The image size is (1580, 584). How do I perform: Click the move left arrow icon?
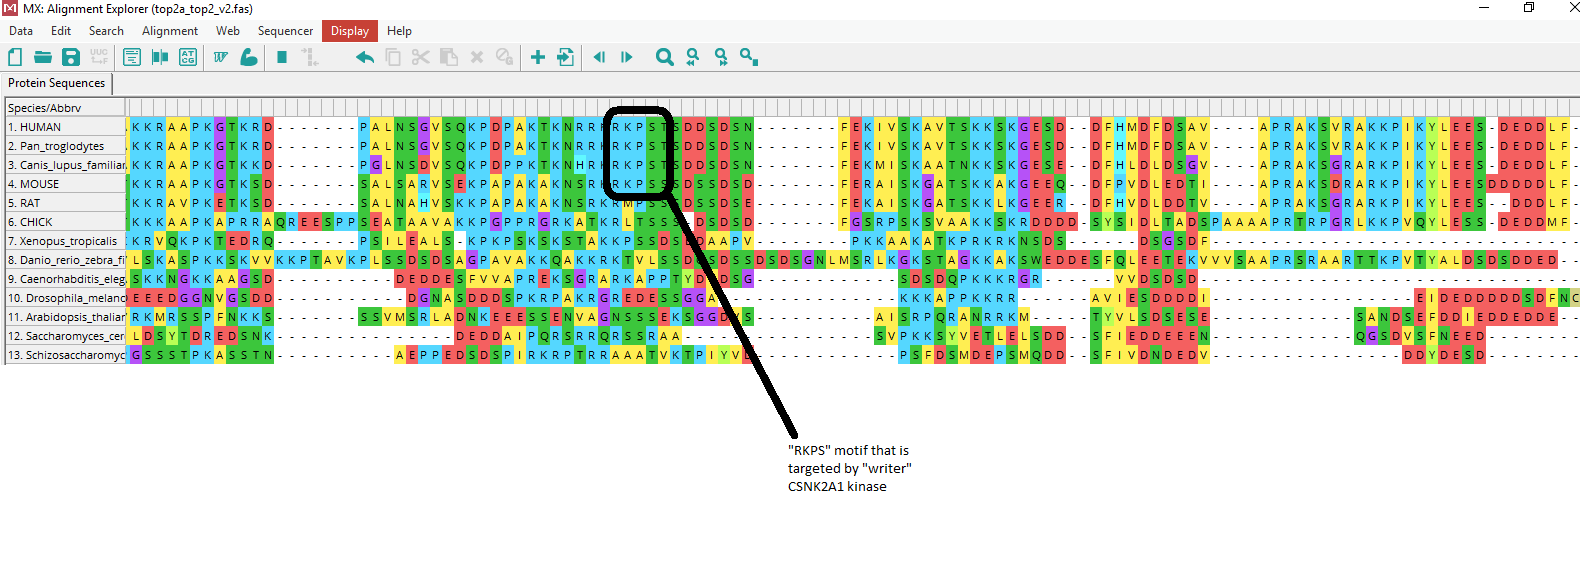point(599,58)
